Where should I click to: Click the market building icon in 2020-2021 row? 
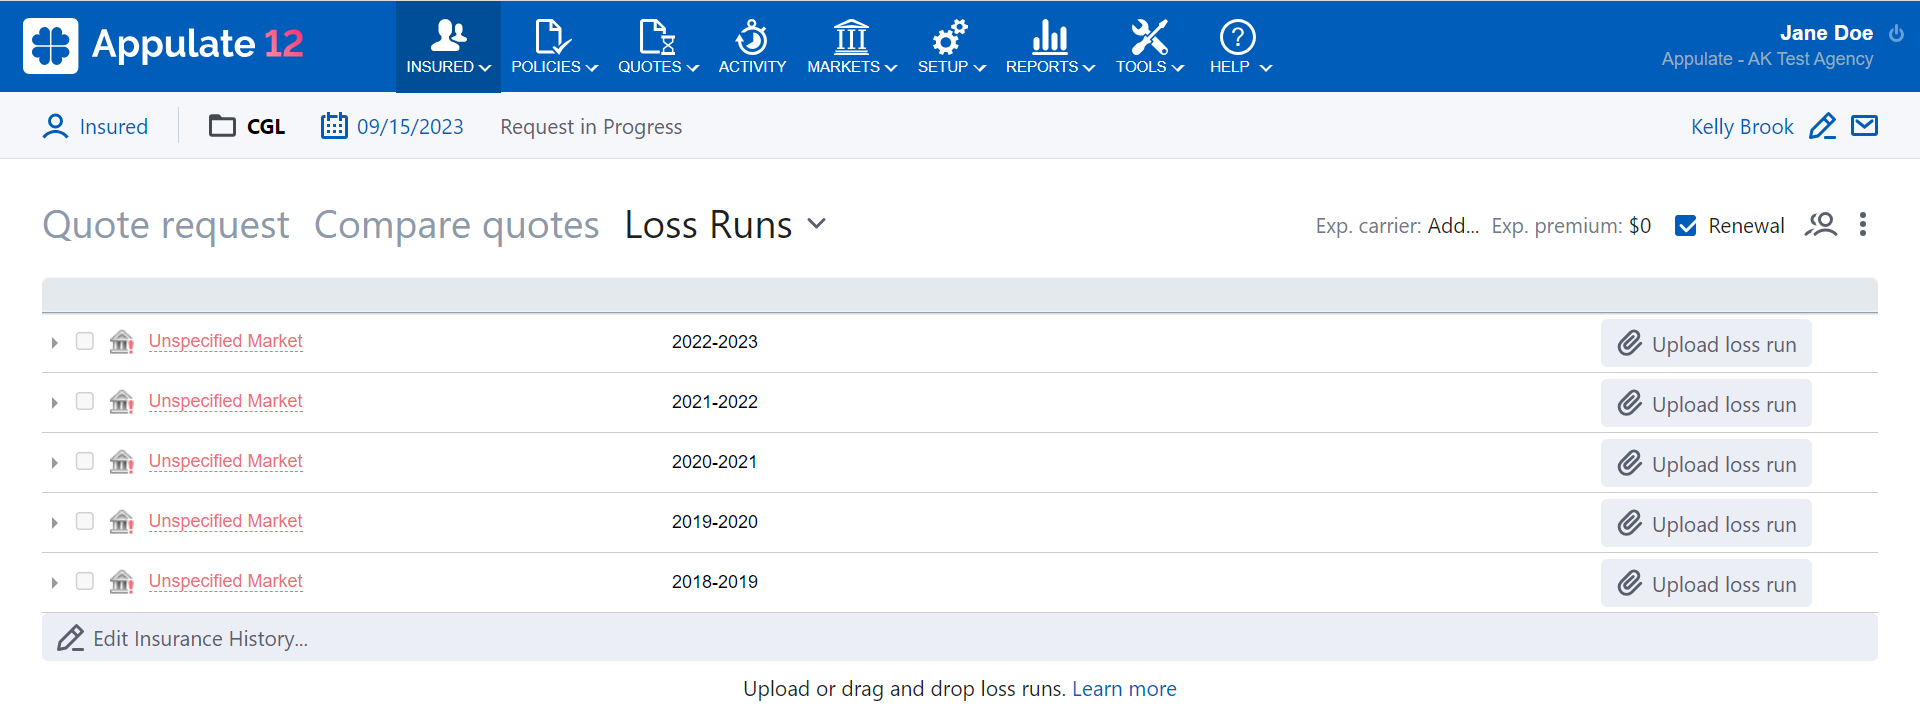click(x=122, y=461)
